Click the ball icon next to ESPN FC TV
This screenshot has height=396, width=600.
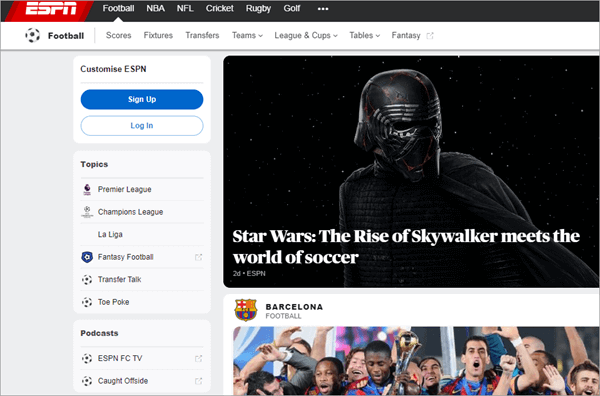(87, 359)
